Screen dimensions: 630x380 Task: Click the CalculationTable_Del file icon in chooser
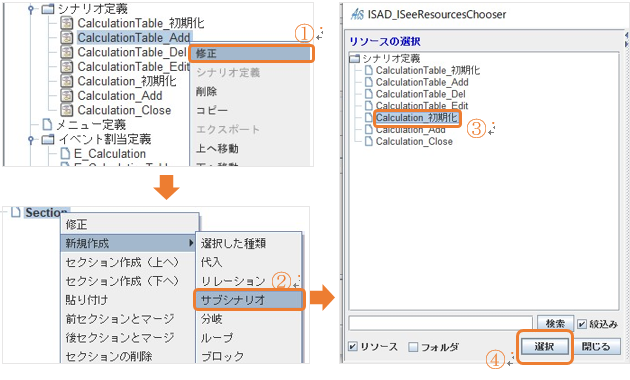(x=368, y=94)
